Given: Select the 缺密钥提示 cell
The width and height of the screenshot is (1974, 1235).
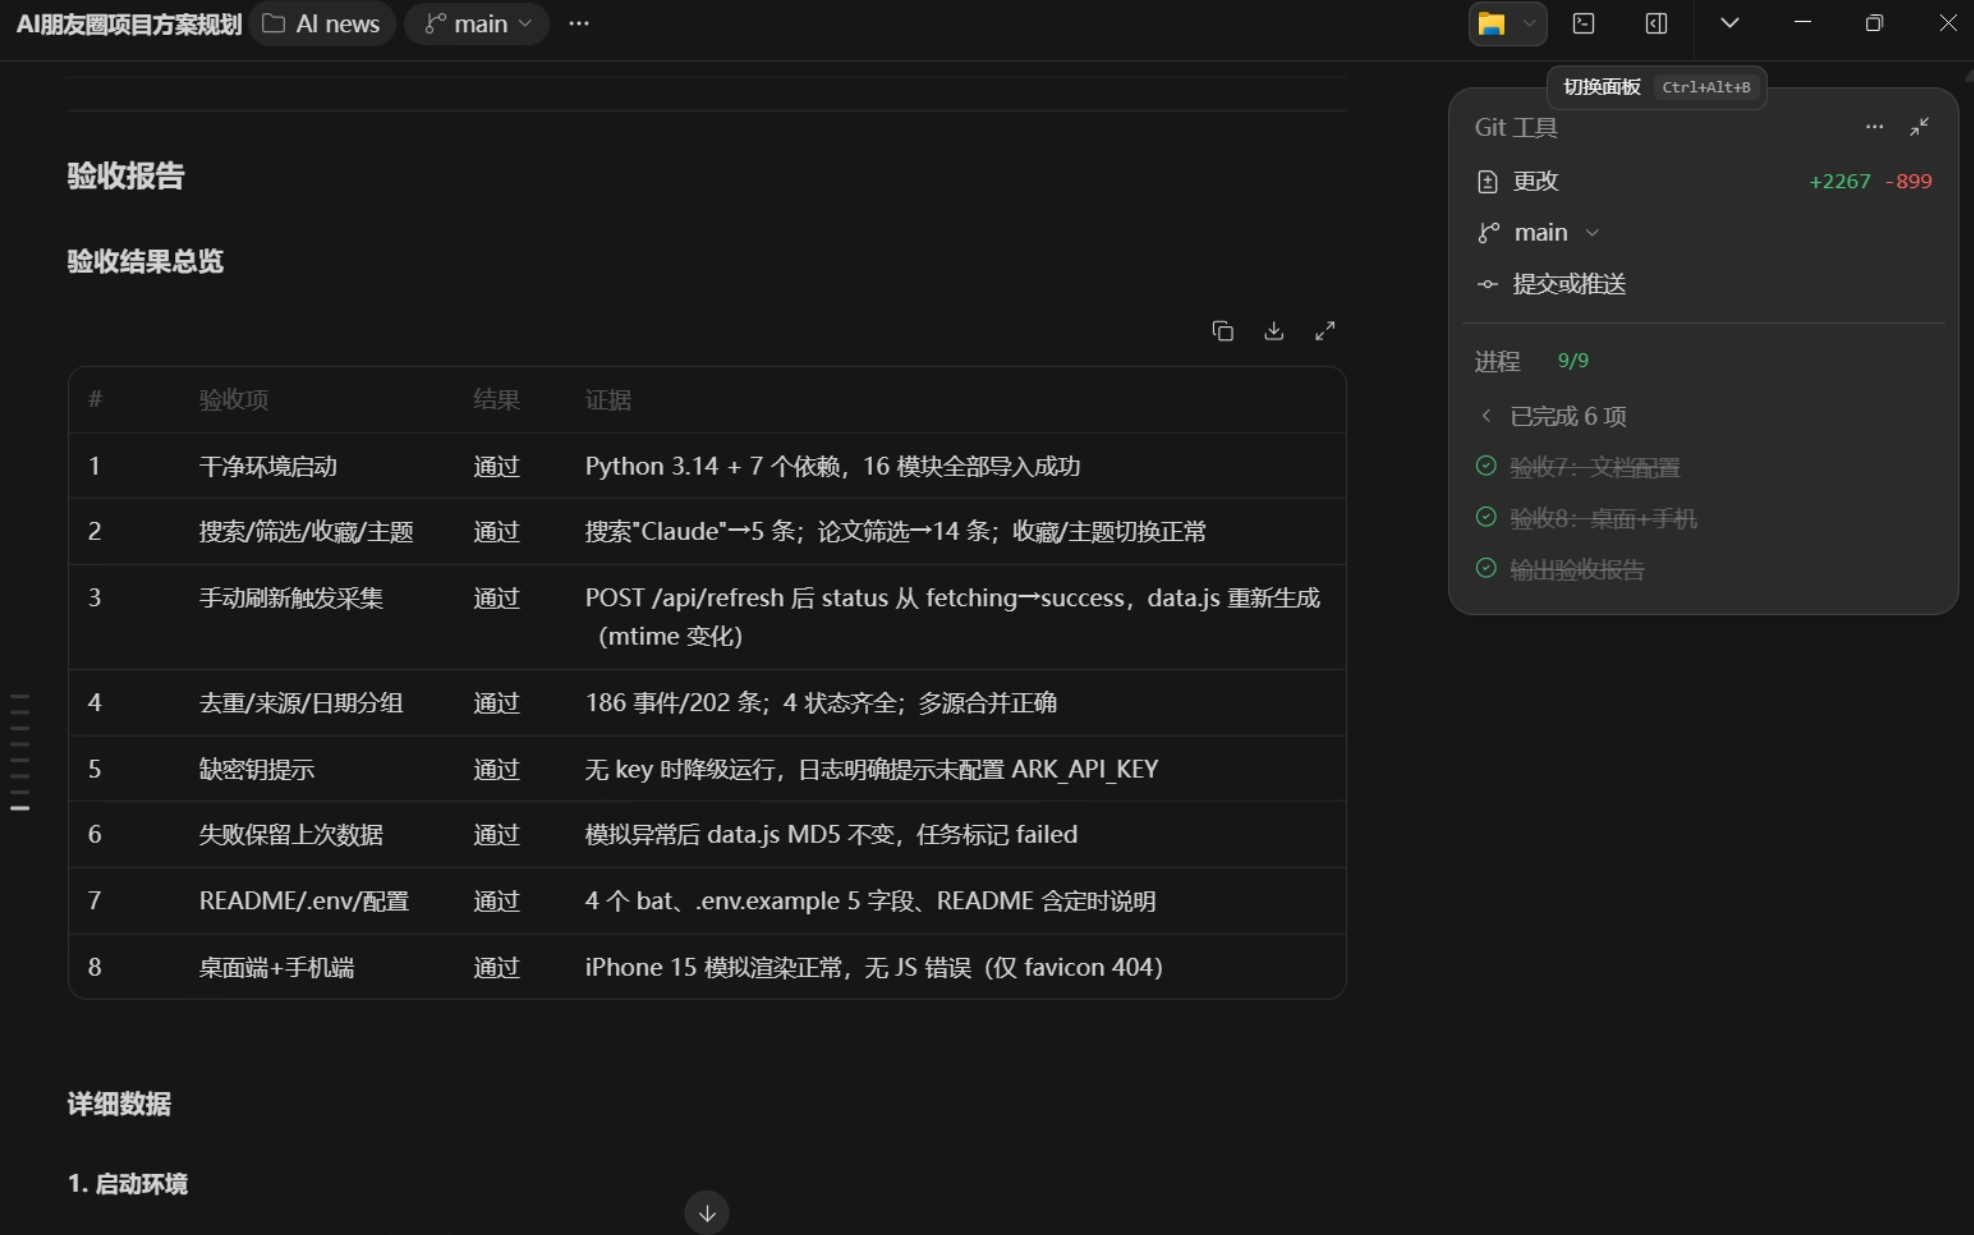Looking at the screenshot, I should point(257,769).
